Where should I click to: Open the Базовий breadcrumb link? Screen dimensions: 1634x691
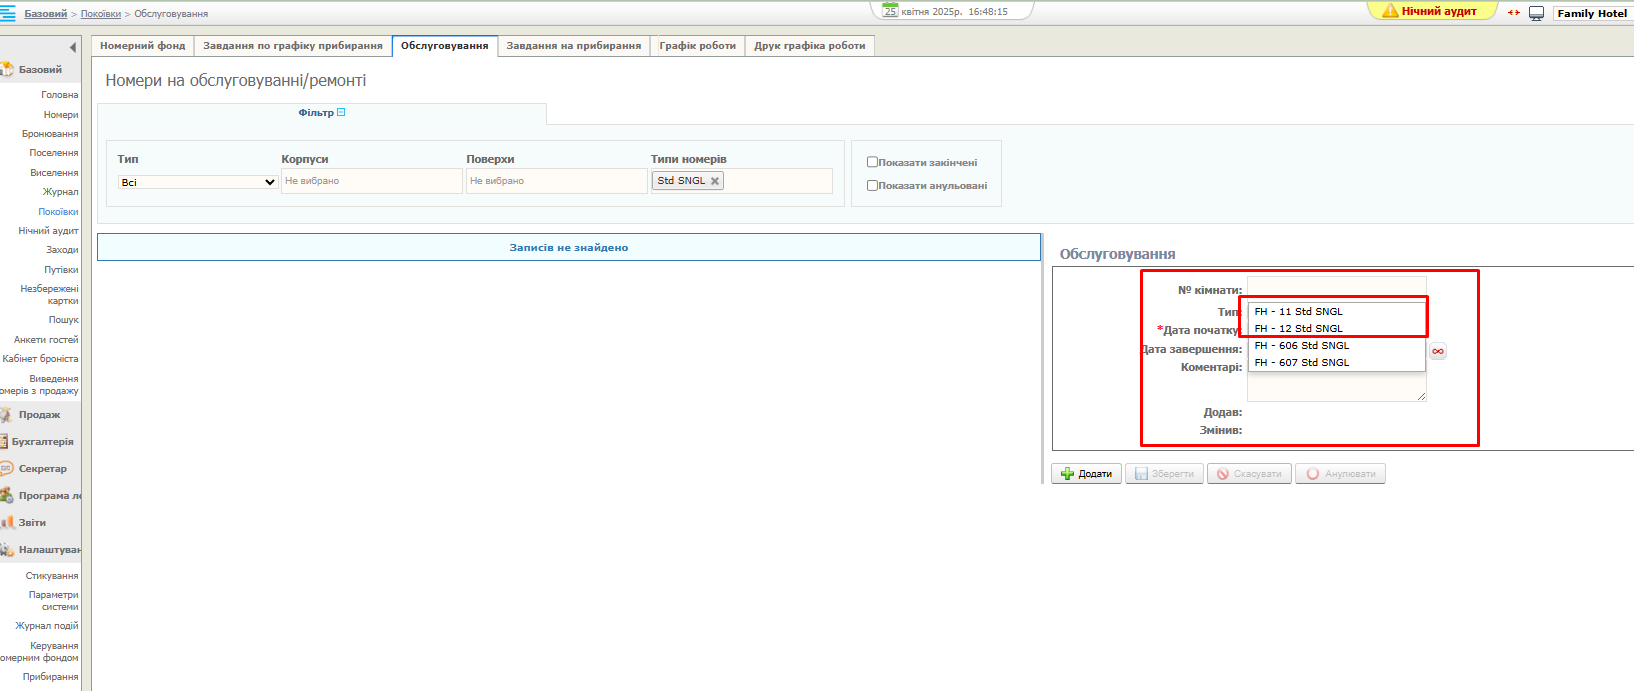(45, 14)
